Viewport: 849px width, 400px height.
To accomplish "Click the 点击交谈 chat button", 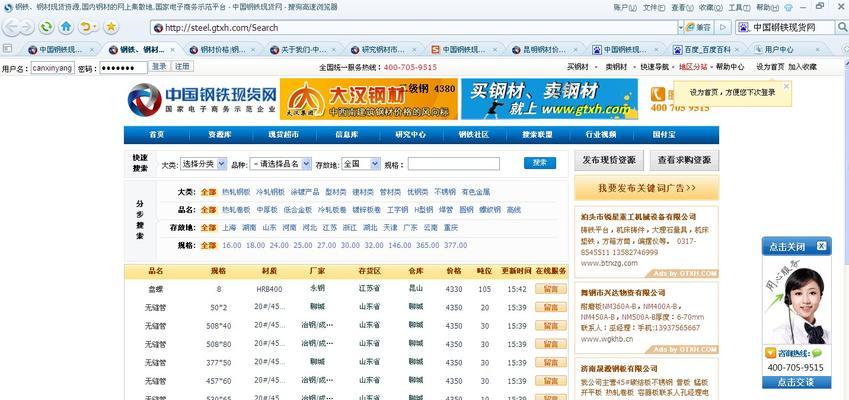I will point(796,382).
